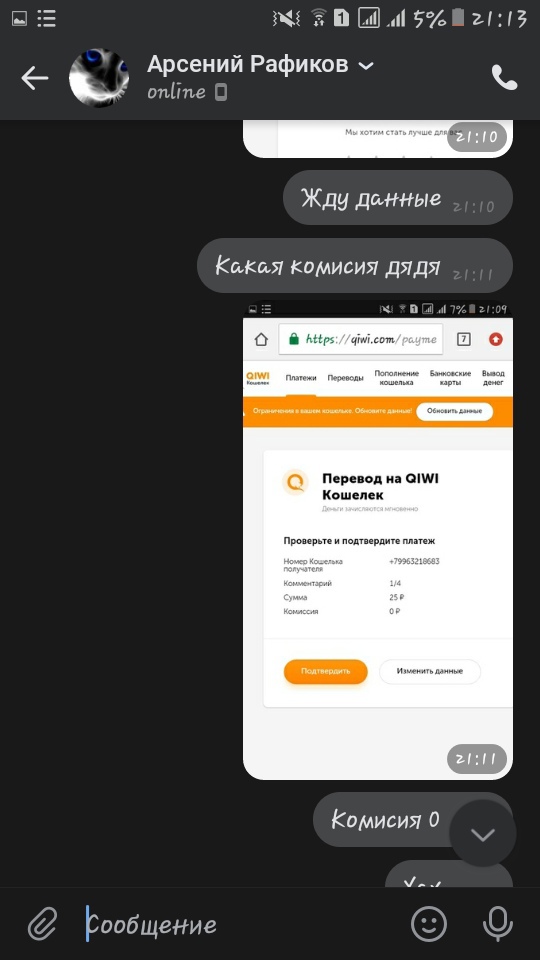Tap the tabs counter icon showing 7
The width and height of the screenshot is (540, 960).
click(463, 339)
